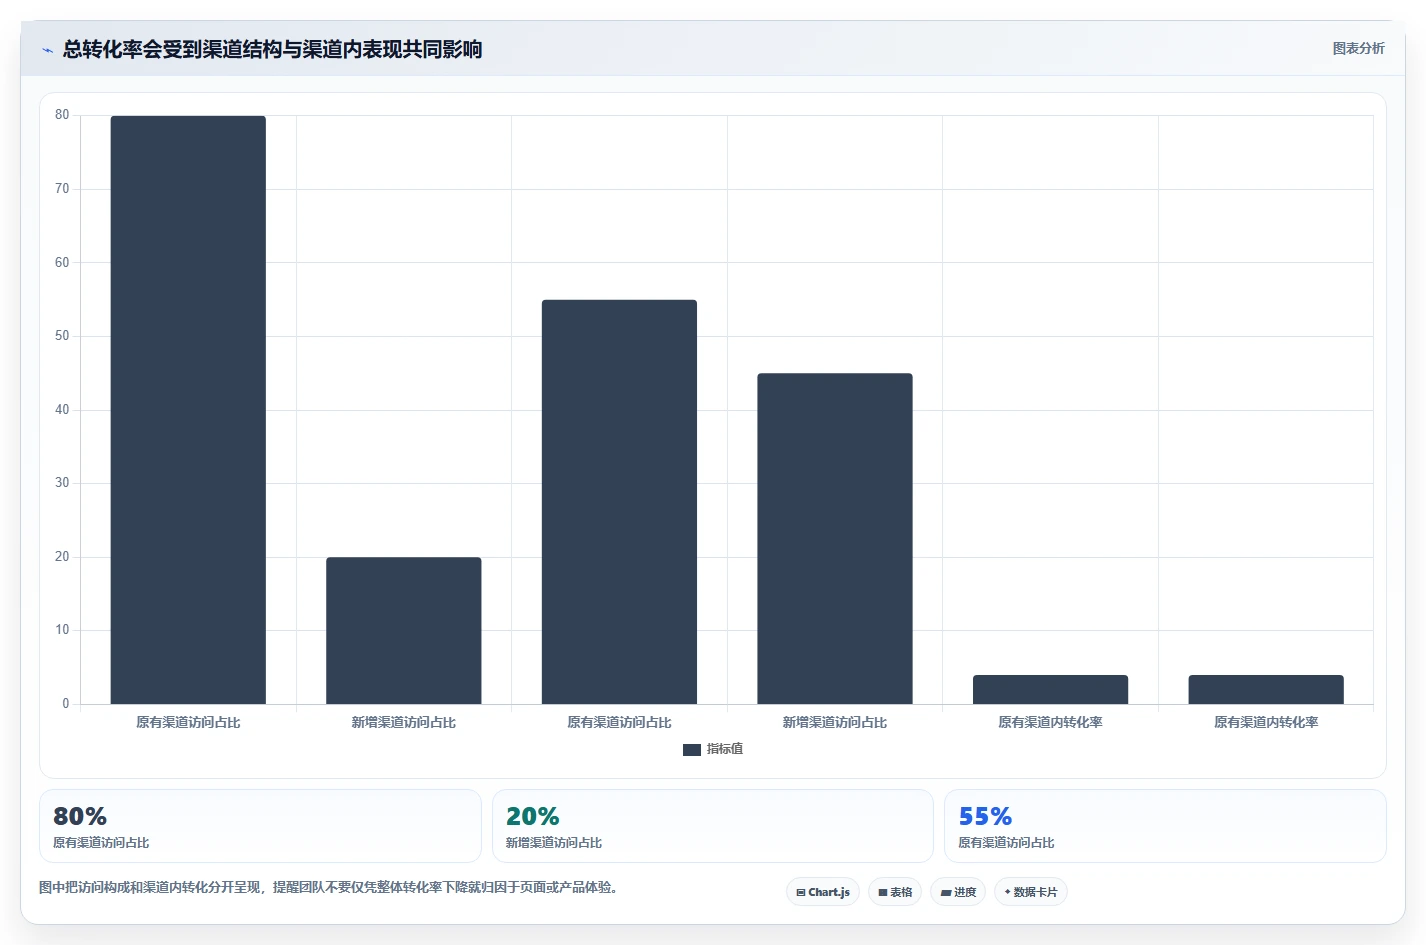Click the blue icon beside the panel title

pyautogui.click(x=47, y=50)
